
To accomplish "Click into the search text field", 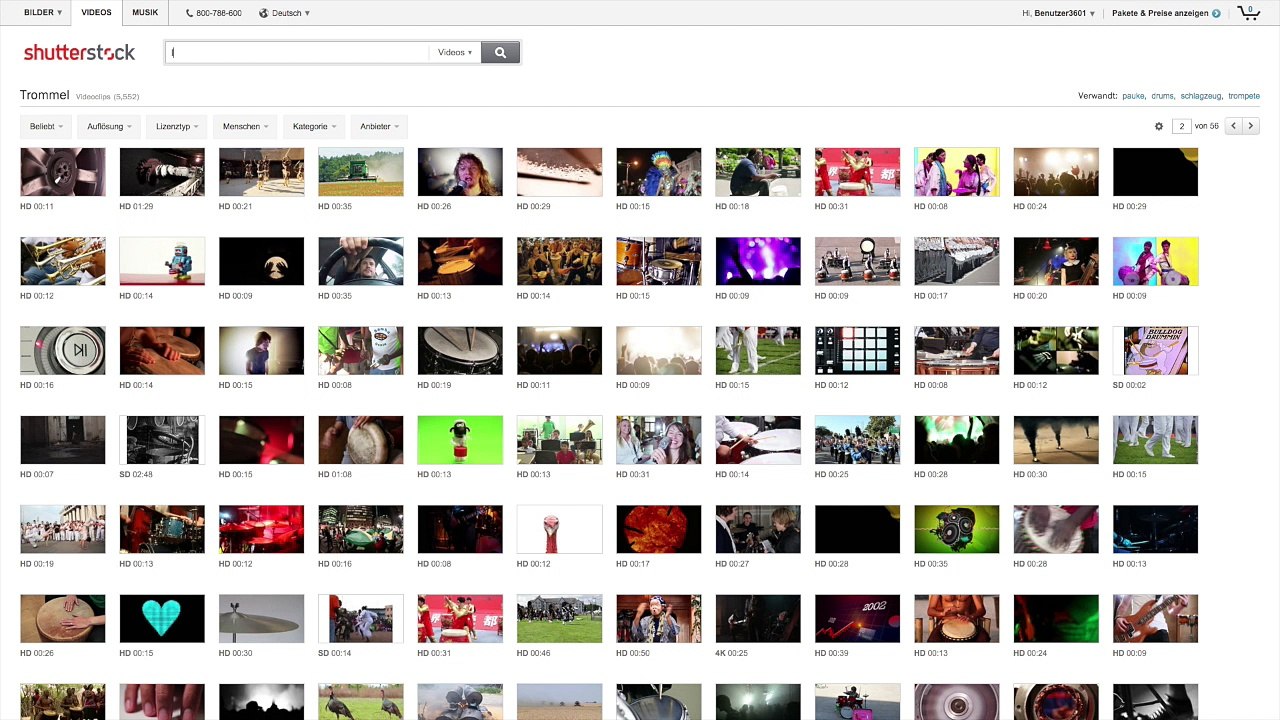I will point(300,52).
